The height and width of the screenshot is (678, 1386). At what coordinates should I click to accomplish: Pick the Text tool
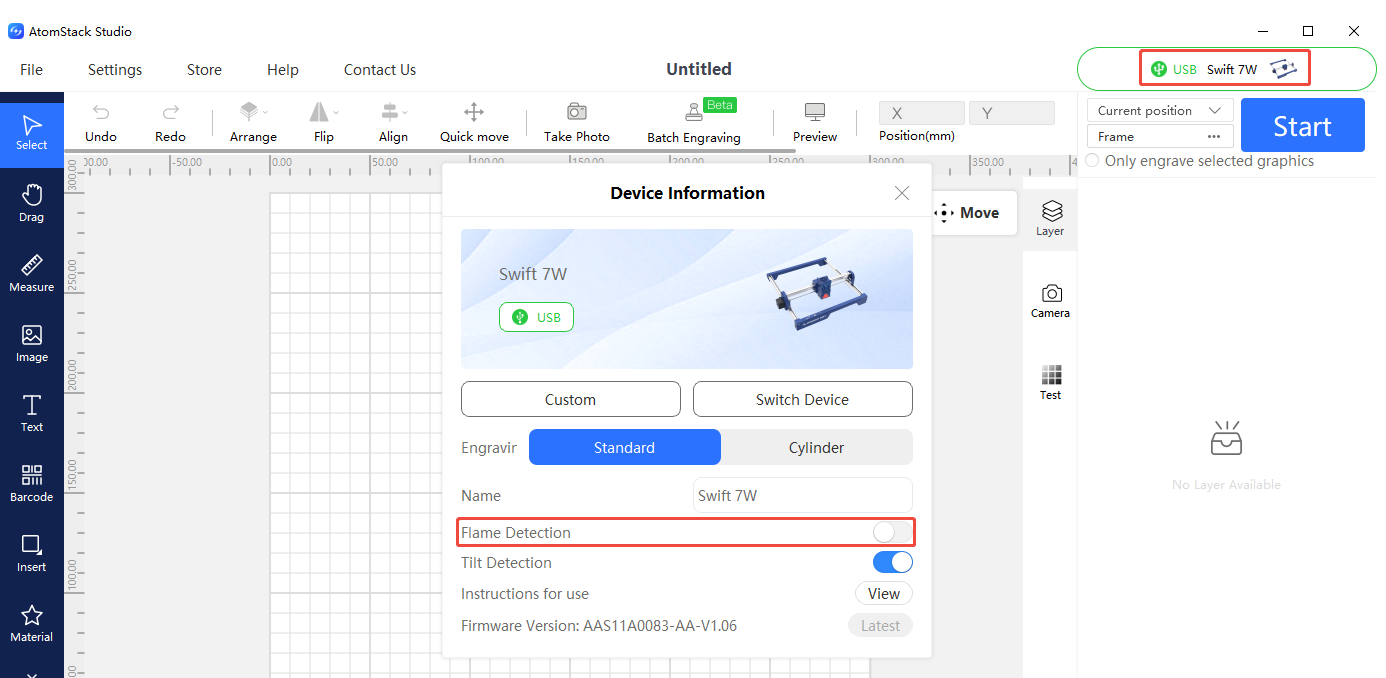click(32, 412)
